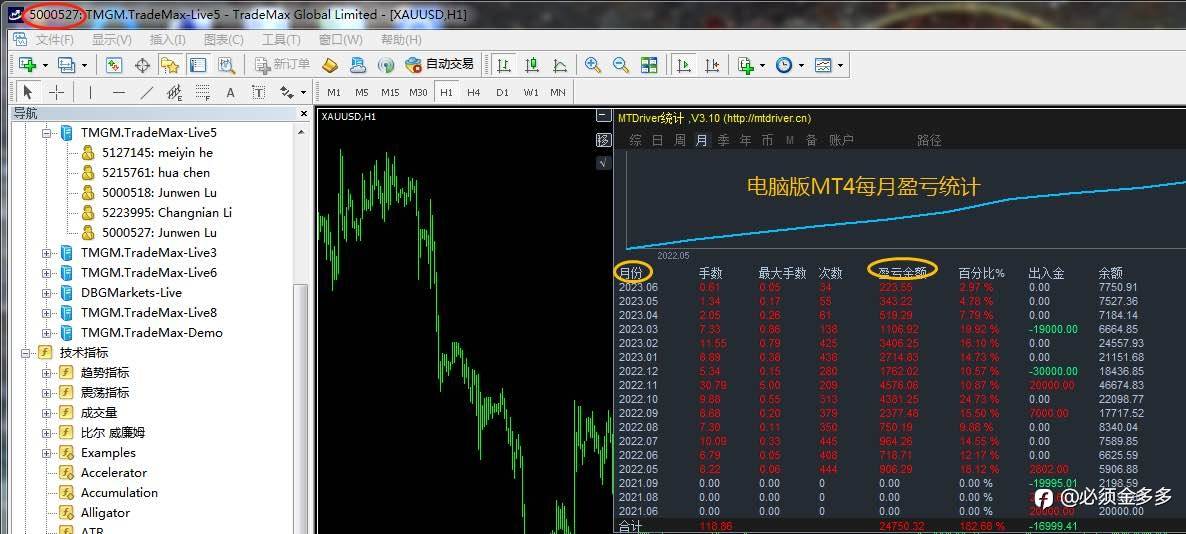Expand the TMGM.TradeMax-Live3 server node

pyautogui.click(x=47, y=253)
